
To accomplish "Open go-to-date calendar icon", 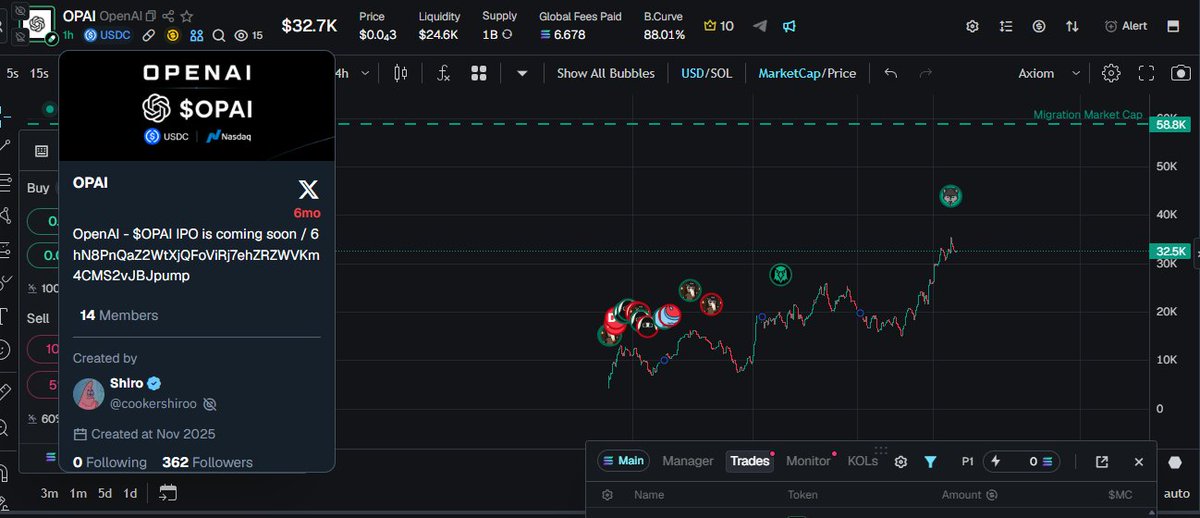I will (x=167, y=492).
